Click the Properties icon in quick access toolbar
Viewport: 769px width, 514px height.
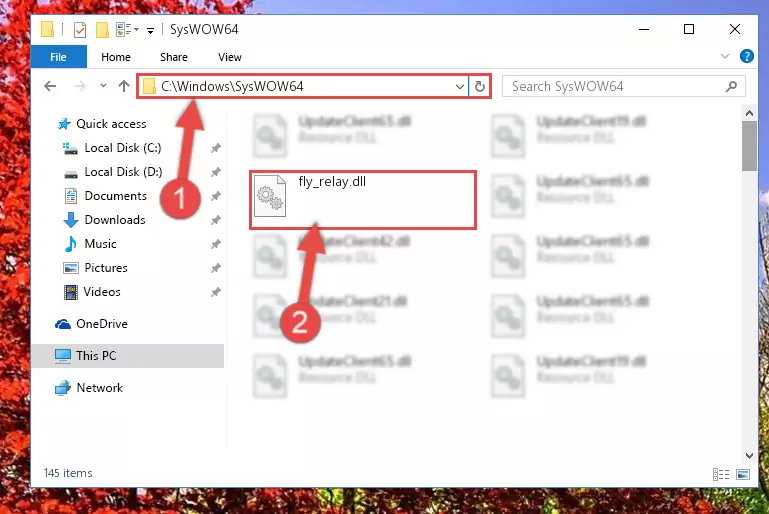(80, 29)
